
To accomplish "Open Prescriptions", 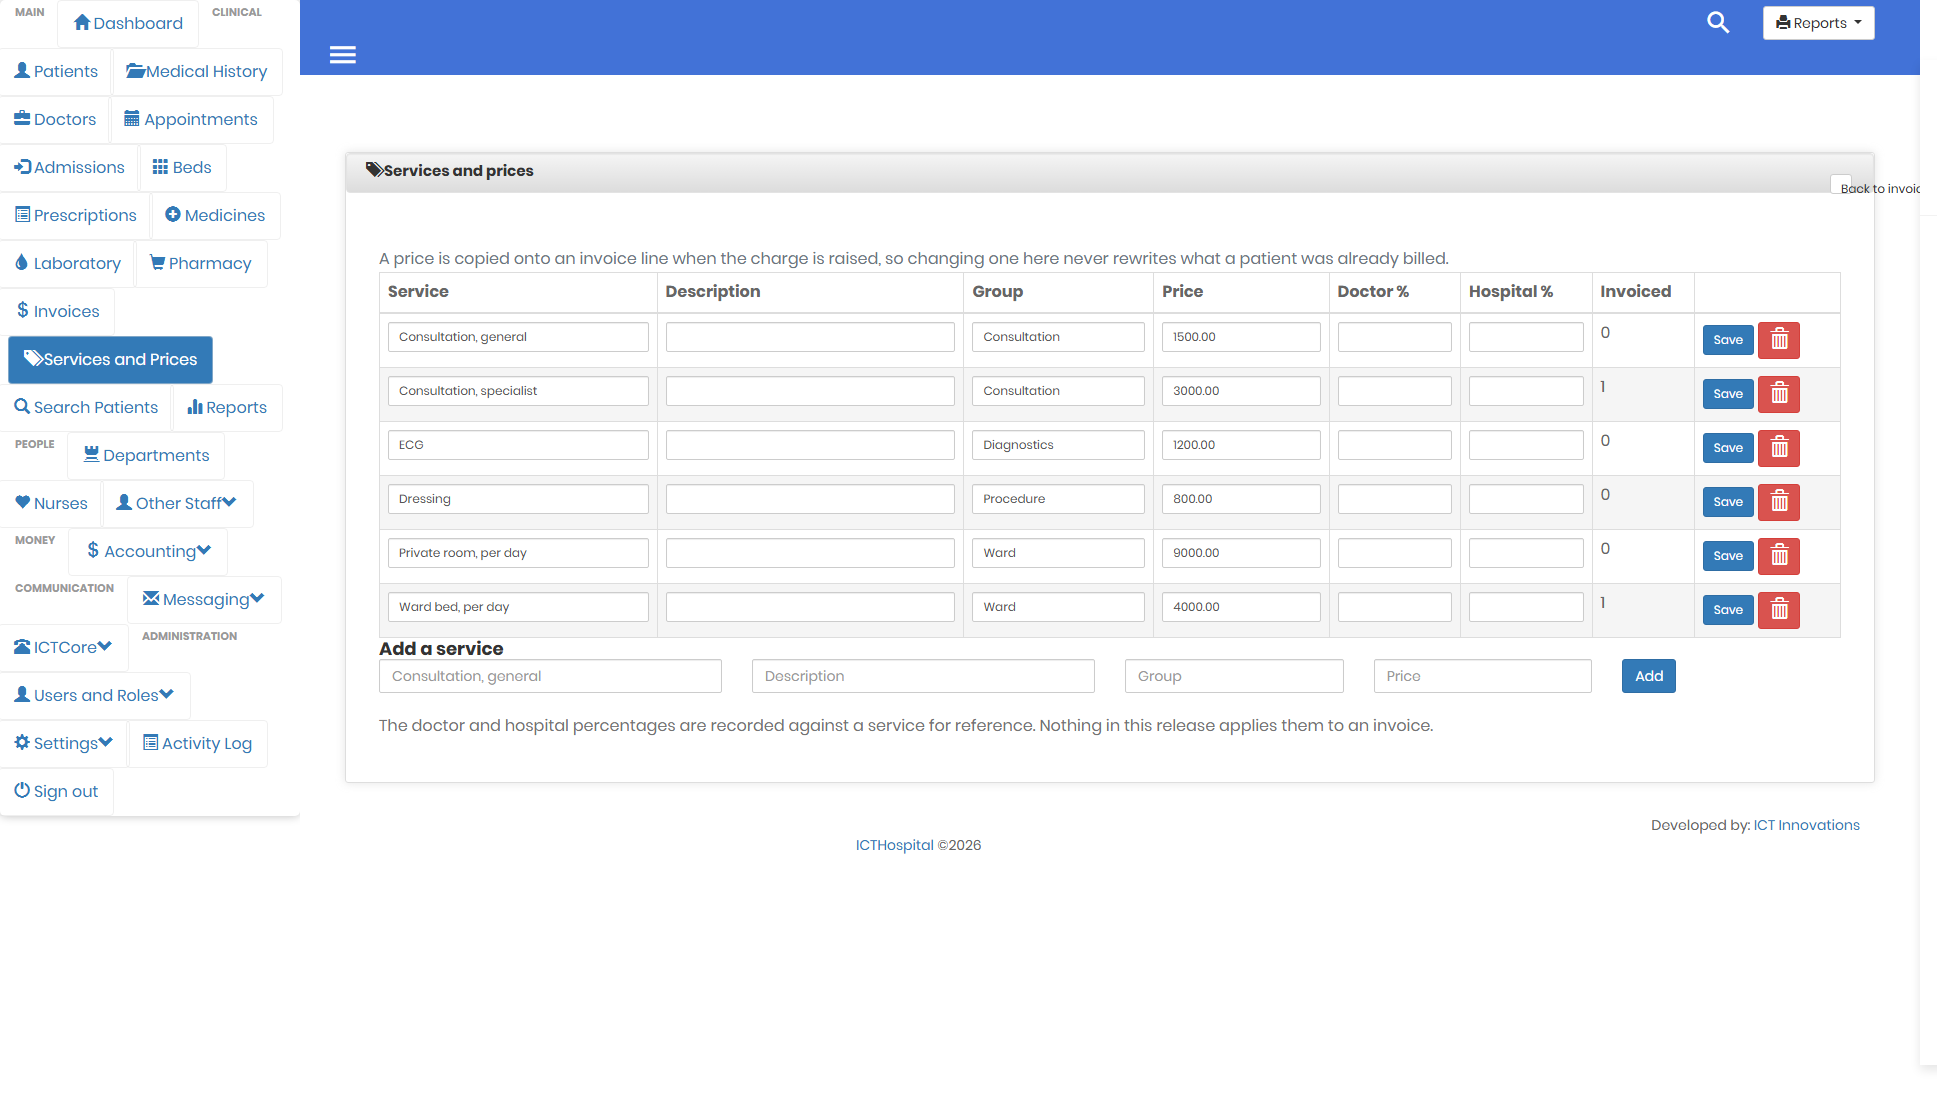I will (x=75, y=215).
